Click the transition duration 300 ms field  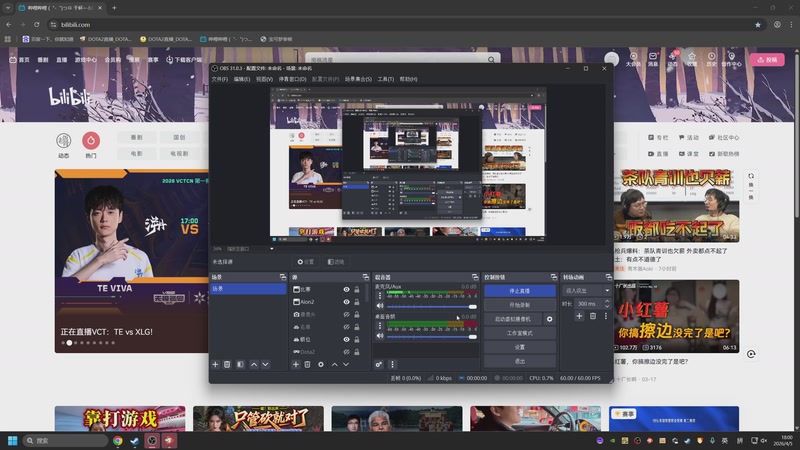point(588,304)
